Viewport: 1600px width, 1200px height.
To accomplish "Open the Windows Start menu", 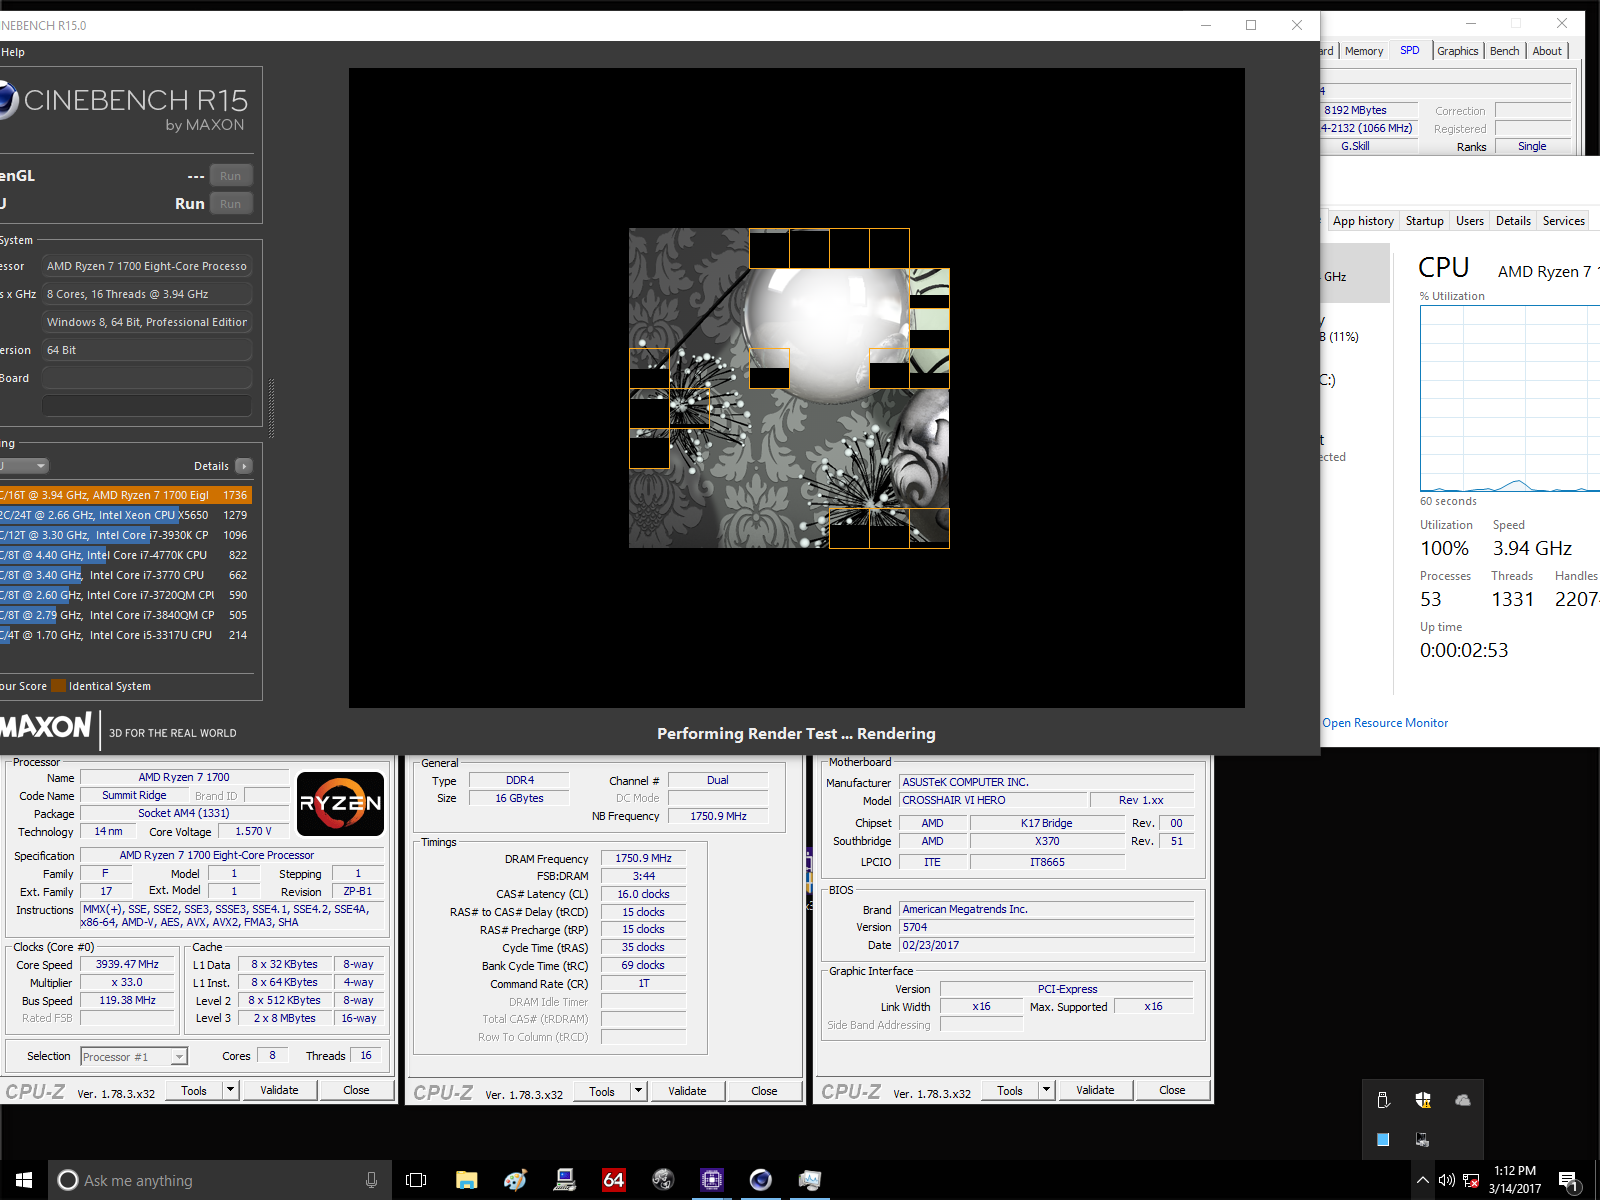I will point(24,1180).
